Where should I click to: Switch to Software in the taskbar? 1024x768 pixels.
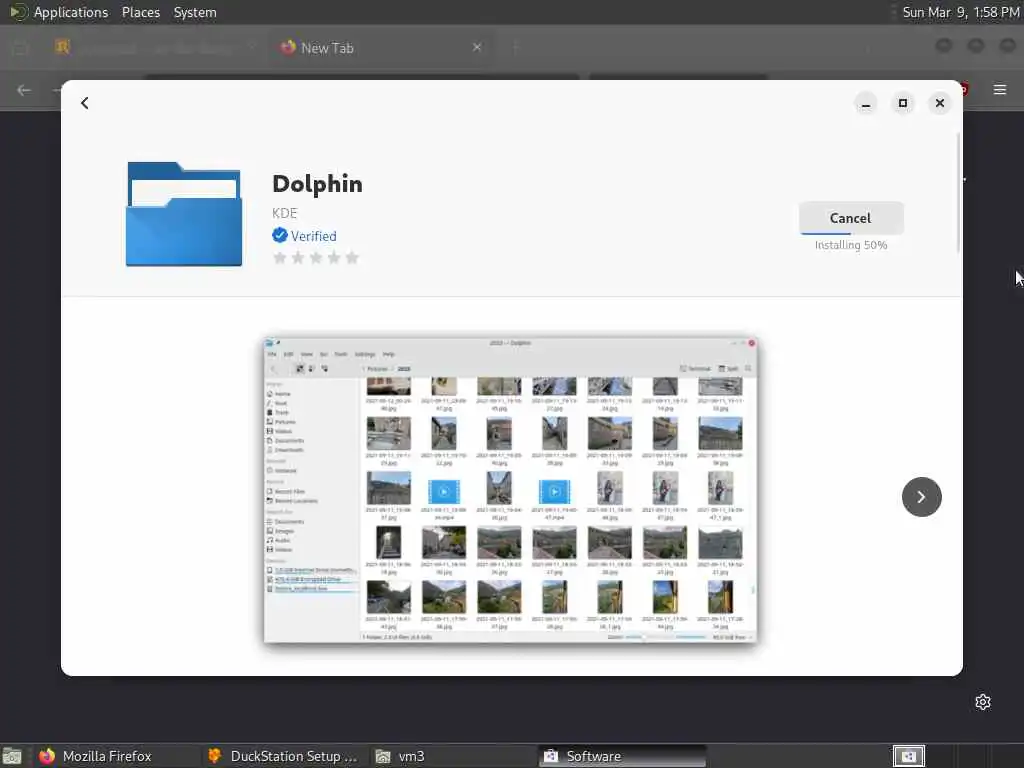[622, 756]
